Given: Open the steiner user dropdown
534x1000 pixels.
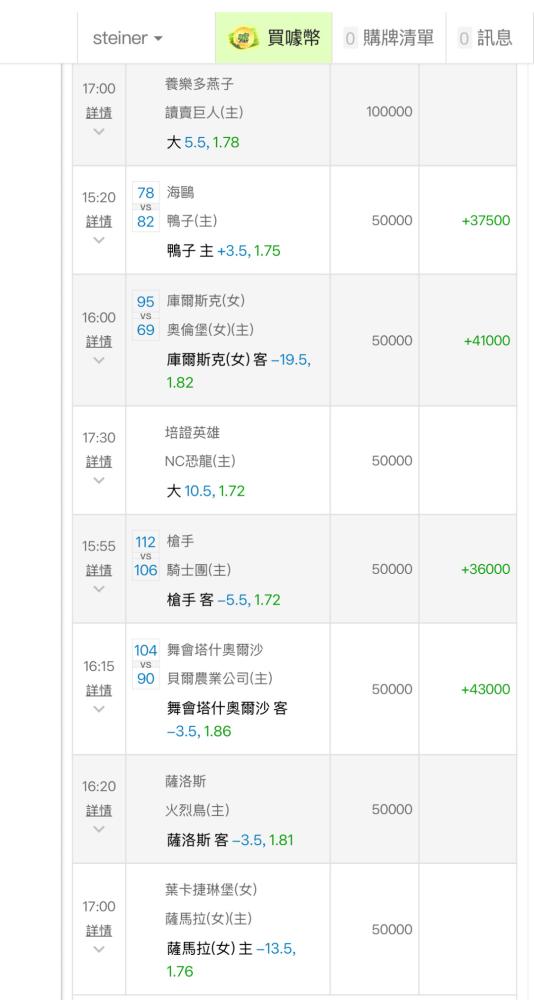Looking at the screenshot, I should pos(128,38).
